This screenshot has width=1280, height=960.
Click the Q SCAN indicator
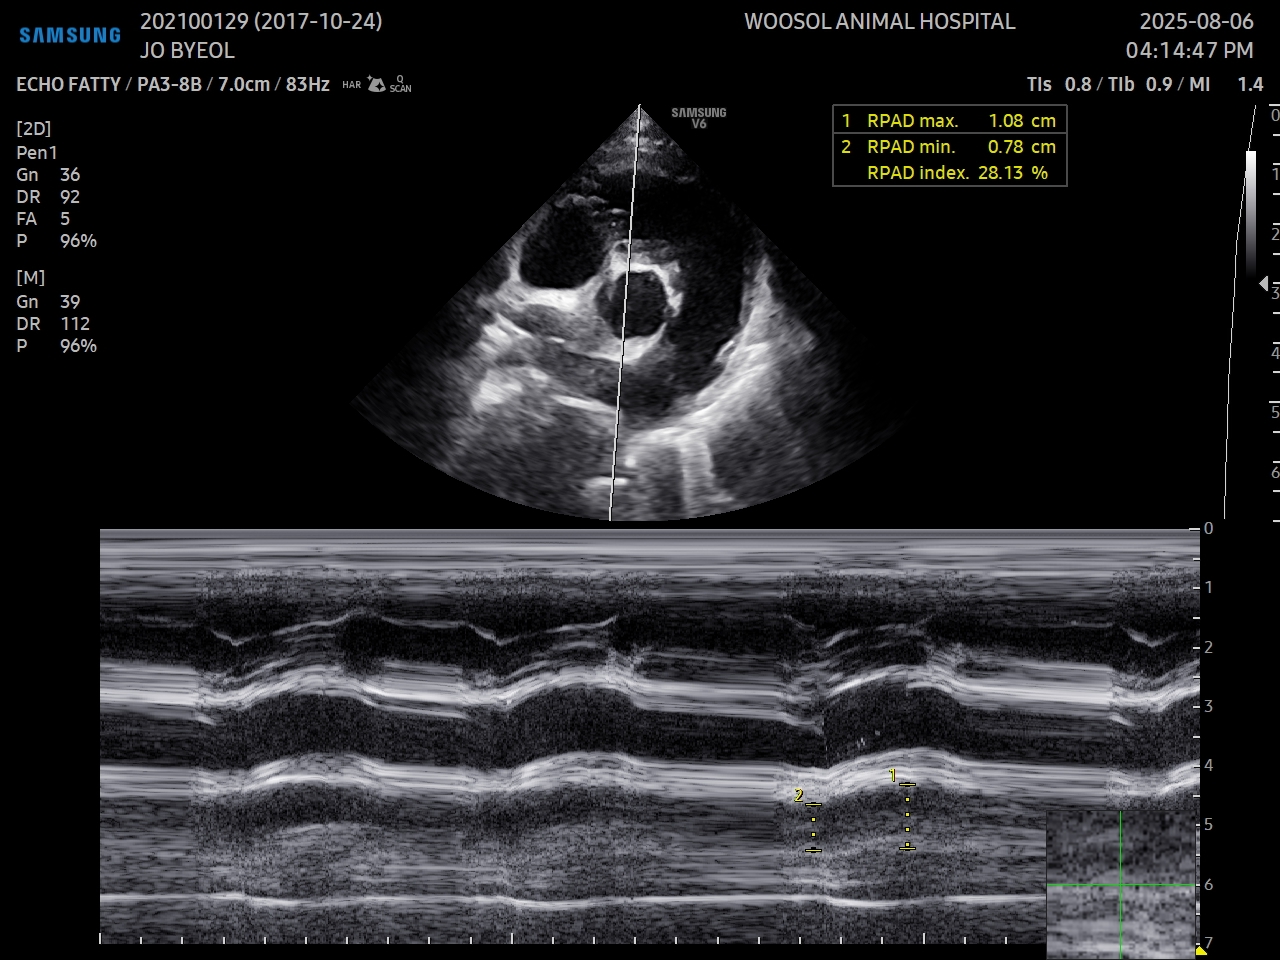pos(400,84)
